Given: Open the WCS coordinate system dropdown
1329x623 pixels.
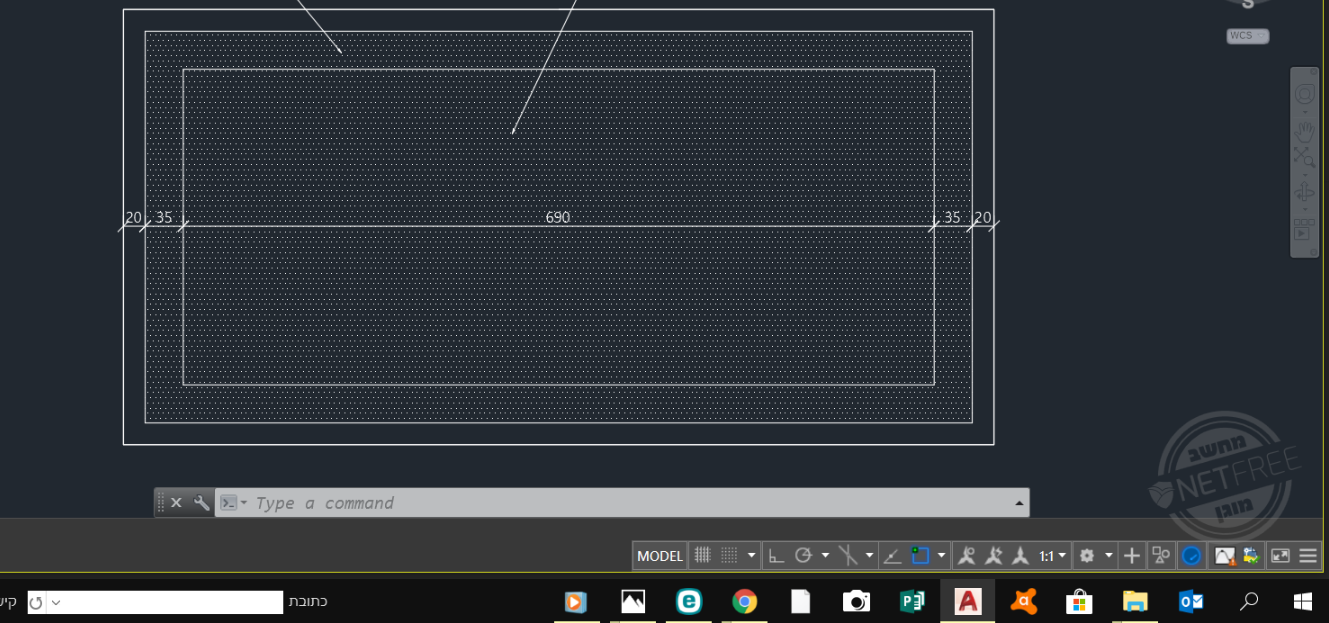Looking at the screenshot, I should pos(1248,36).
